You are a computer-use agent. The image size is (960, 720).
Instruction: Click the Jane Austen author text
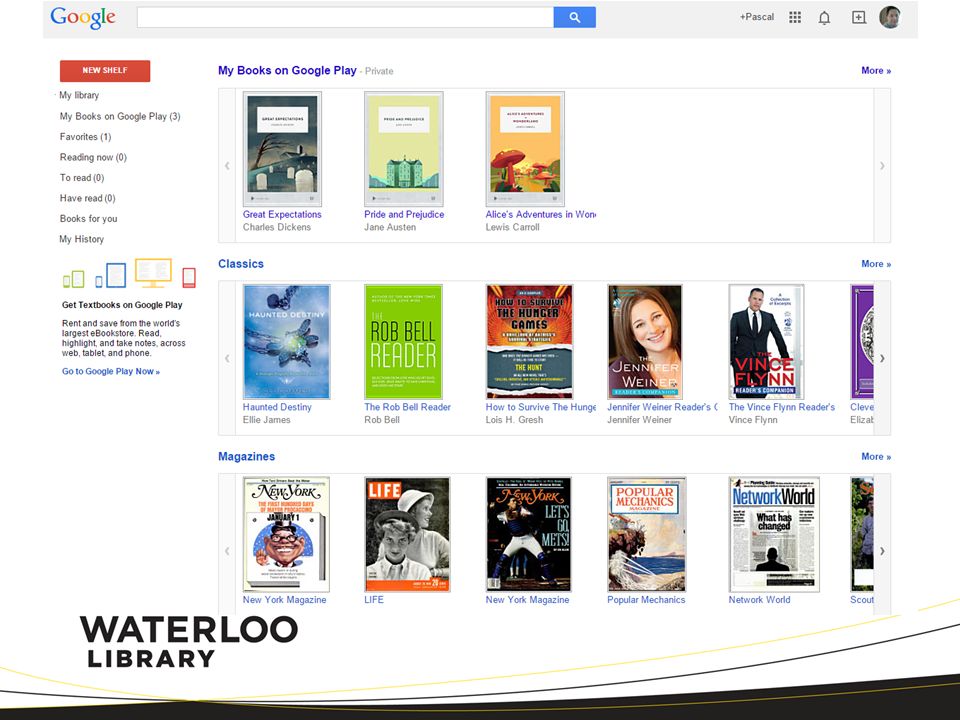coord(390,227)
